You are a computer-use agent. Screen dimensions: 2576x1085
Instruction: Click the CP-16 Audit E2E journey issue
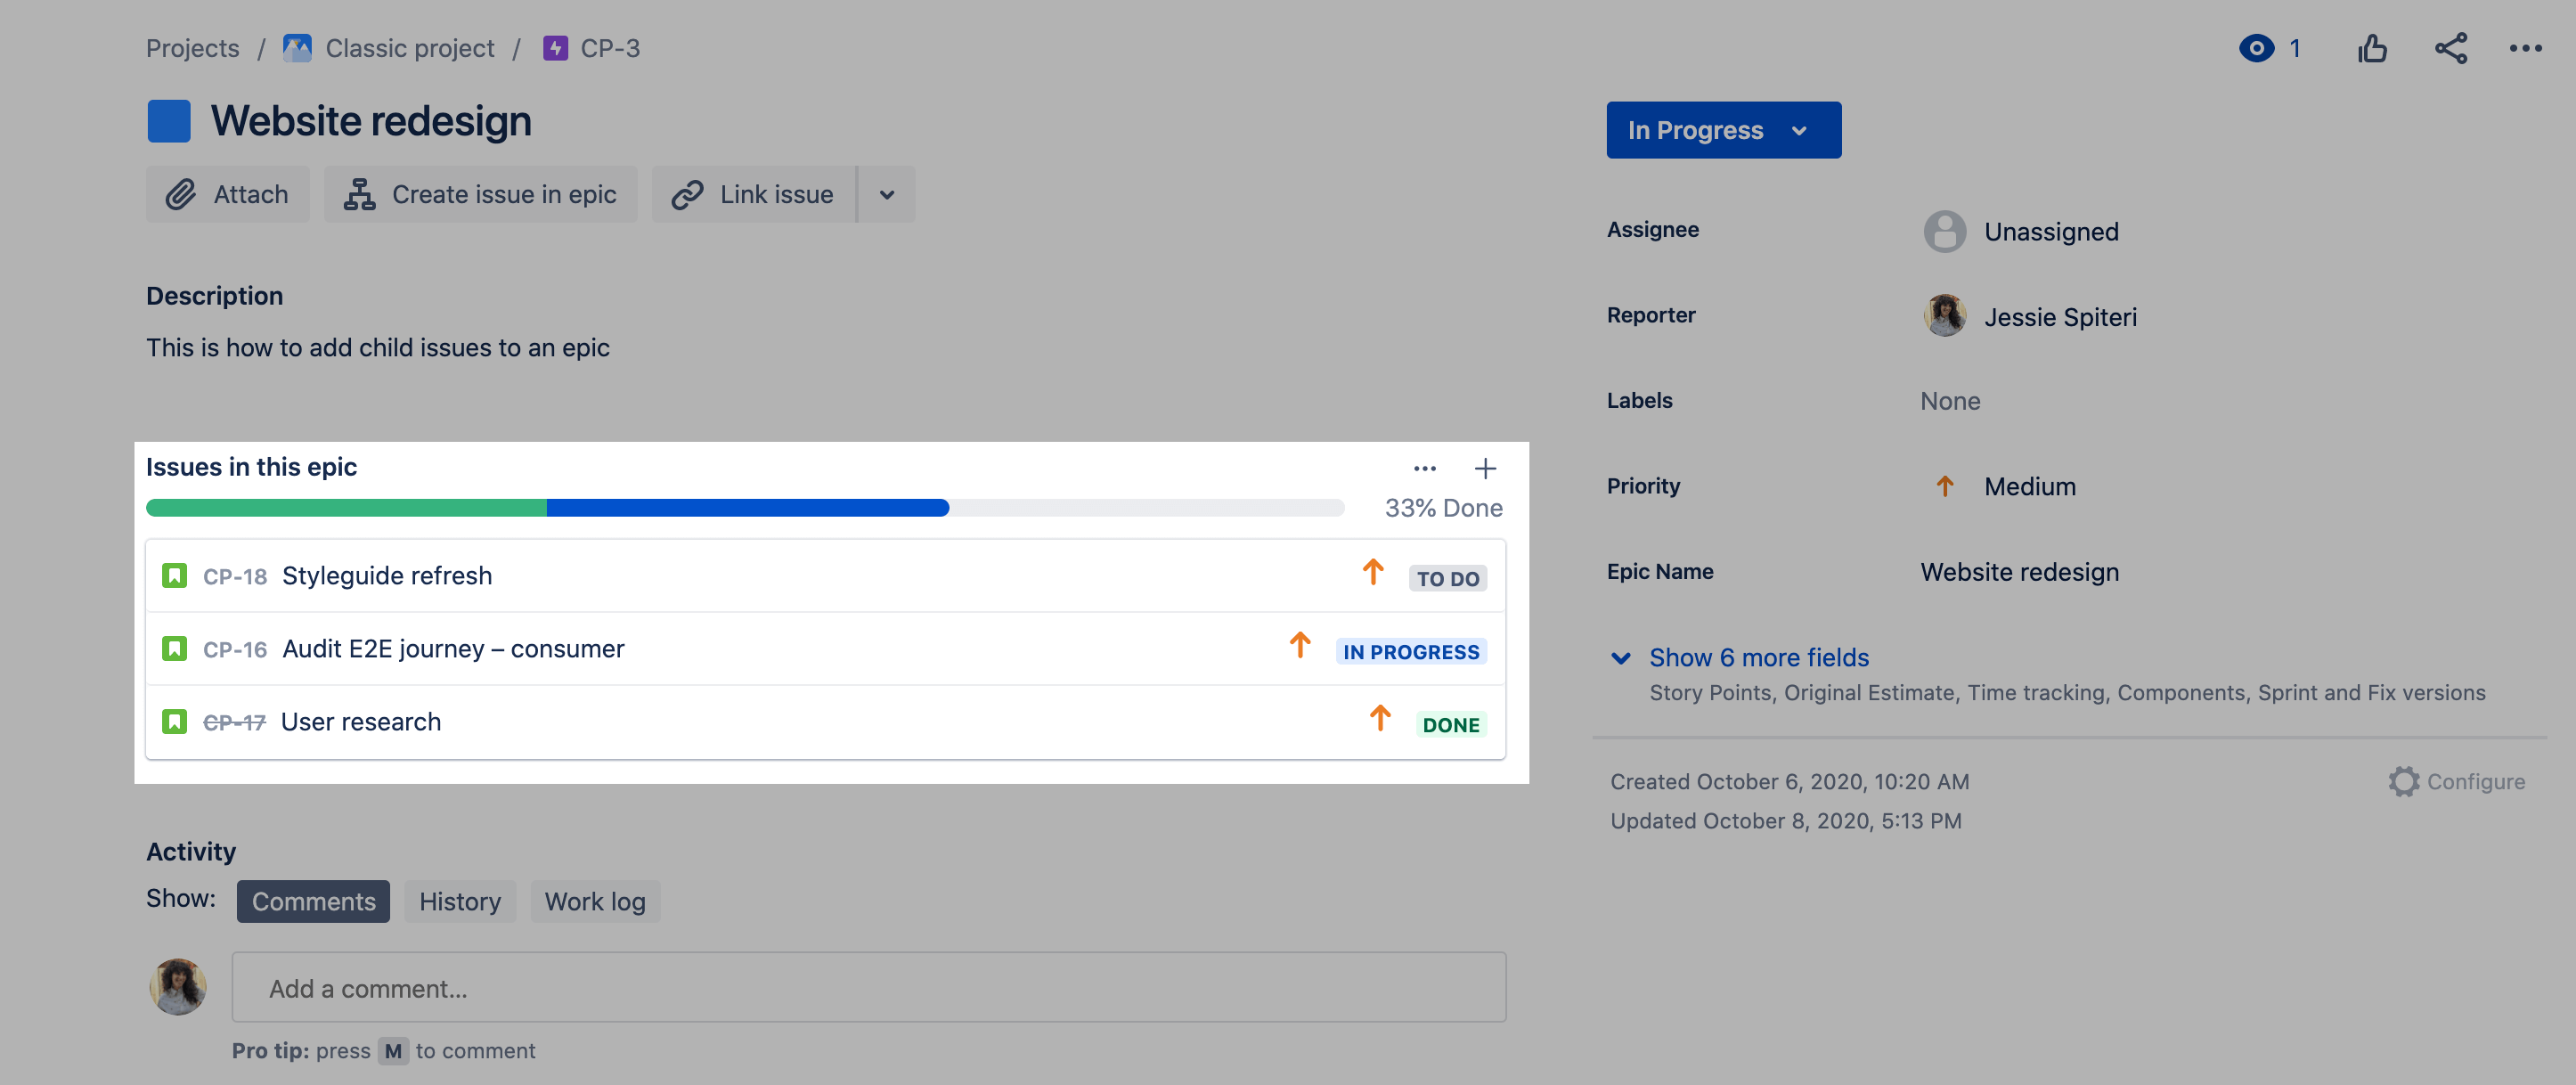453,648
